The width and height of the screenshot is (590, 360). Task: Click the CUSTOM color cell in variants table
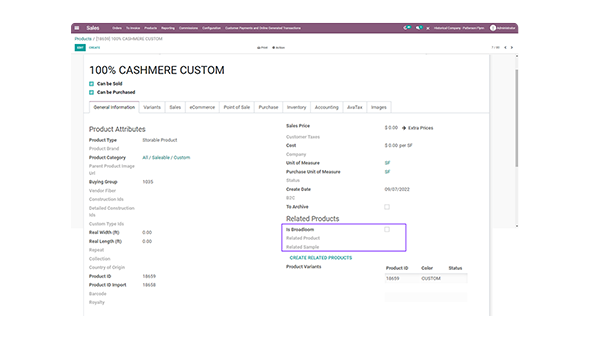pyautogui.click(x=431, y=278)
